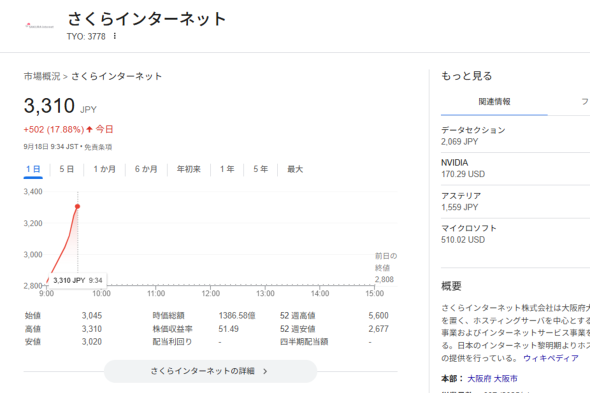This screenshot has width=590, height=393.
Task: Click the 9月18日 9:34 JST timestamp
Action: pos(51,147)
